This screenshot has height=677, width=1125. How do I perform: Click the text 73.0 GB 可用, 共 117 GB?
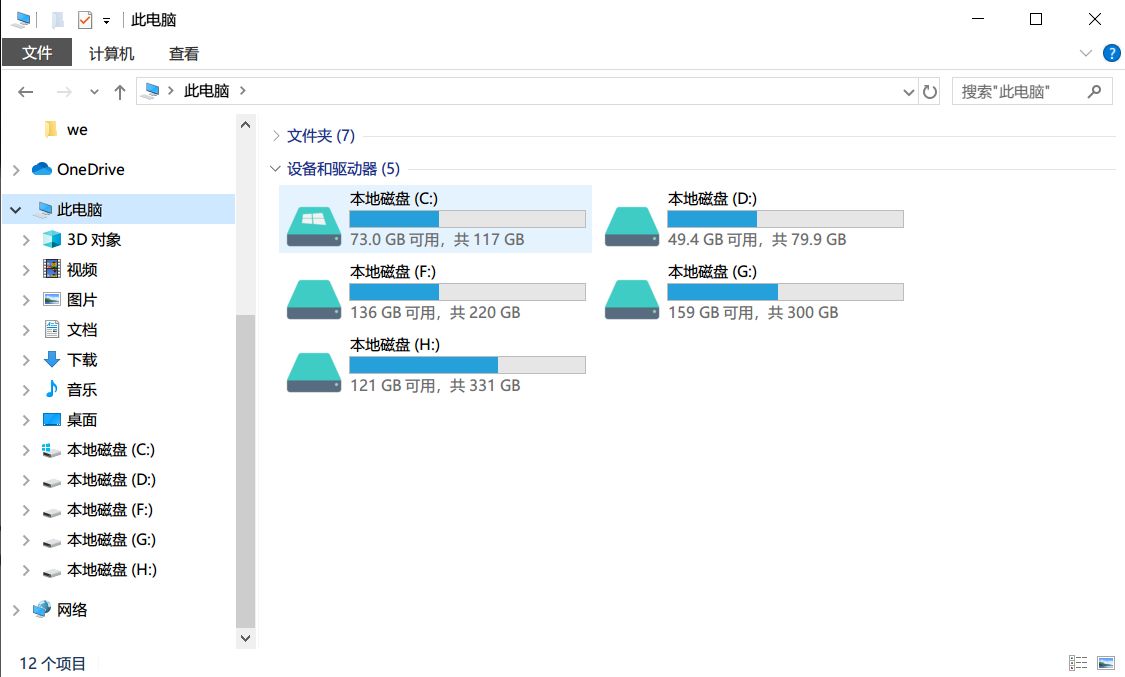point(437,240)
